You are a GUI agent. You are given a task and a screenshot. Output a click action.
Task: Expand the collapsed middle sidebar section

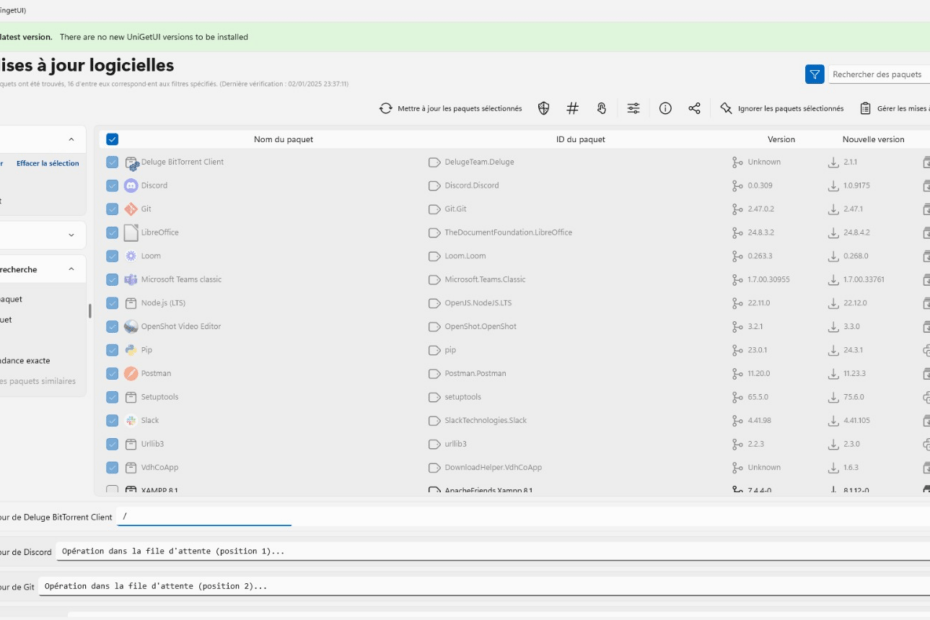tap(71, 235)
